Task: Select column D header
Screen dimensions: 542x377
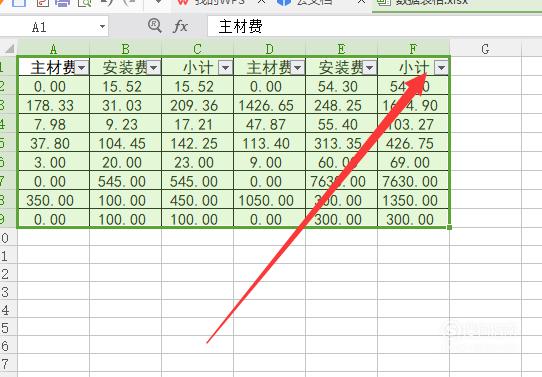Action: 269,49
